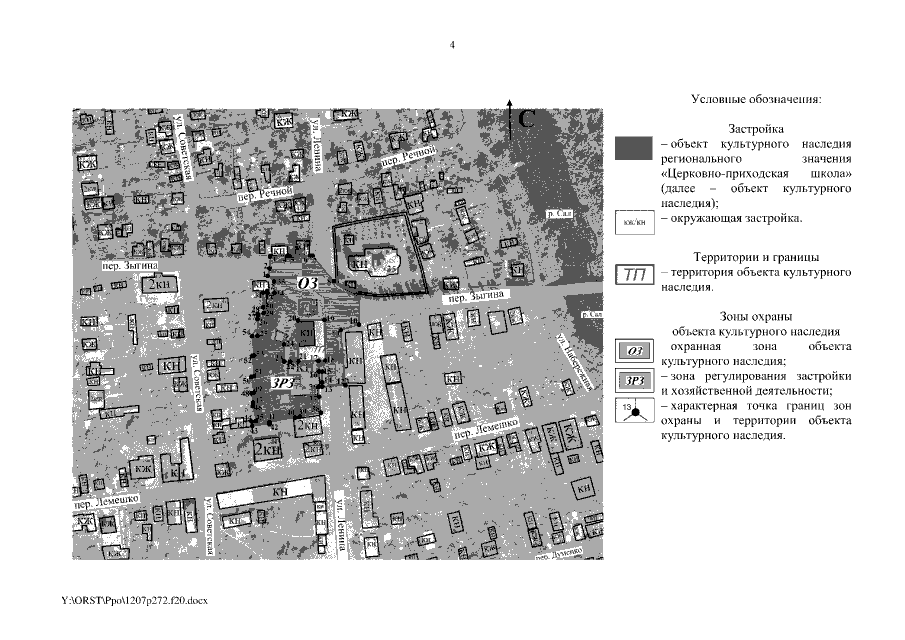The image size is (905, 640).
Task: Click the 'ОЗ' zone label on the map
Action: click(307, 284)
